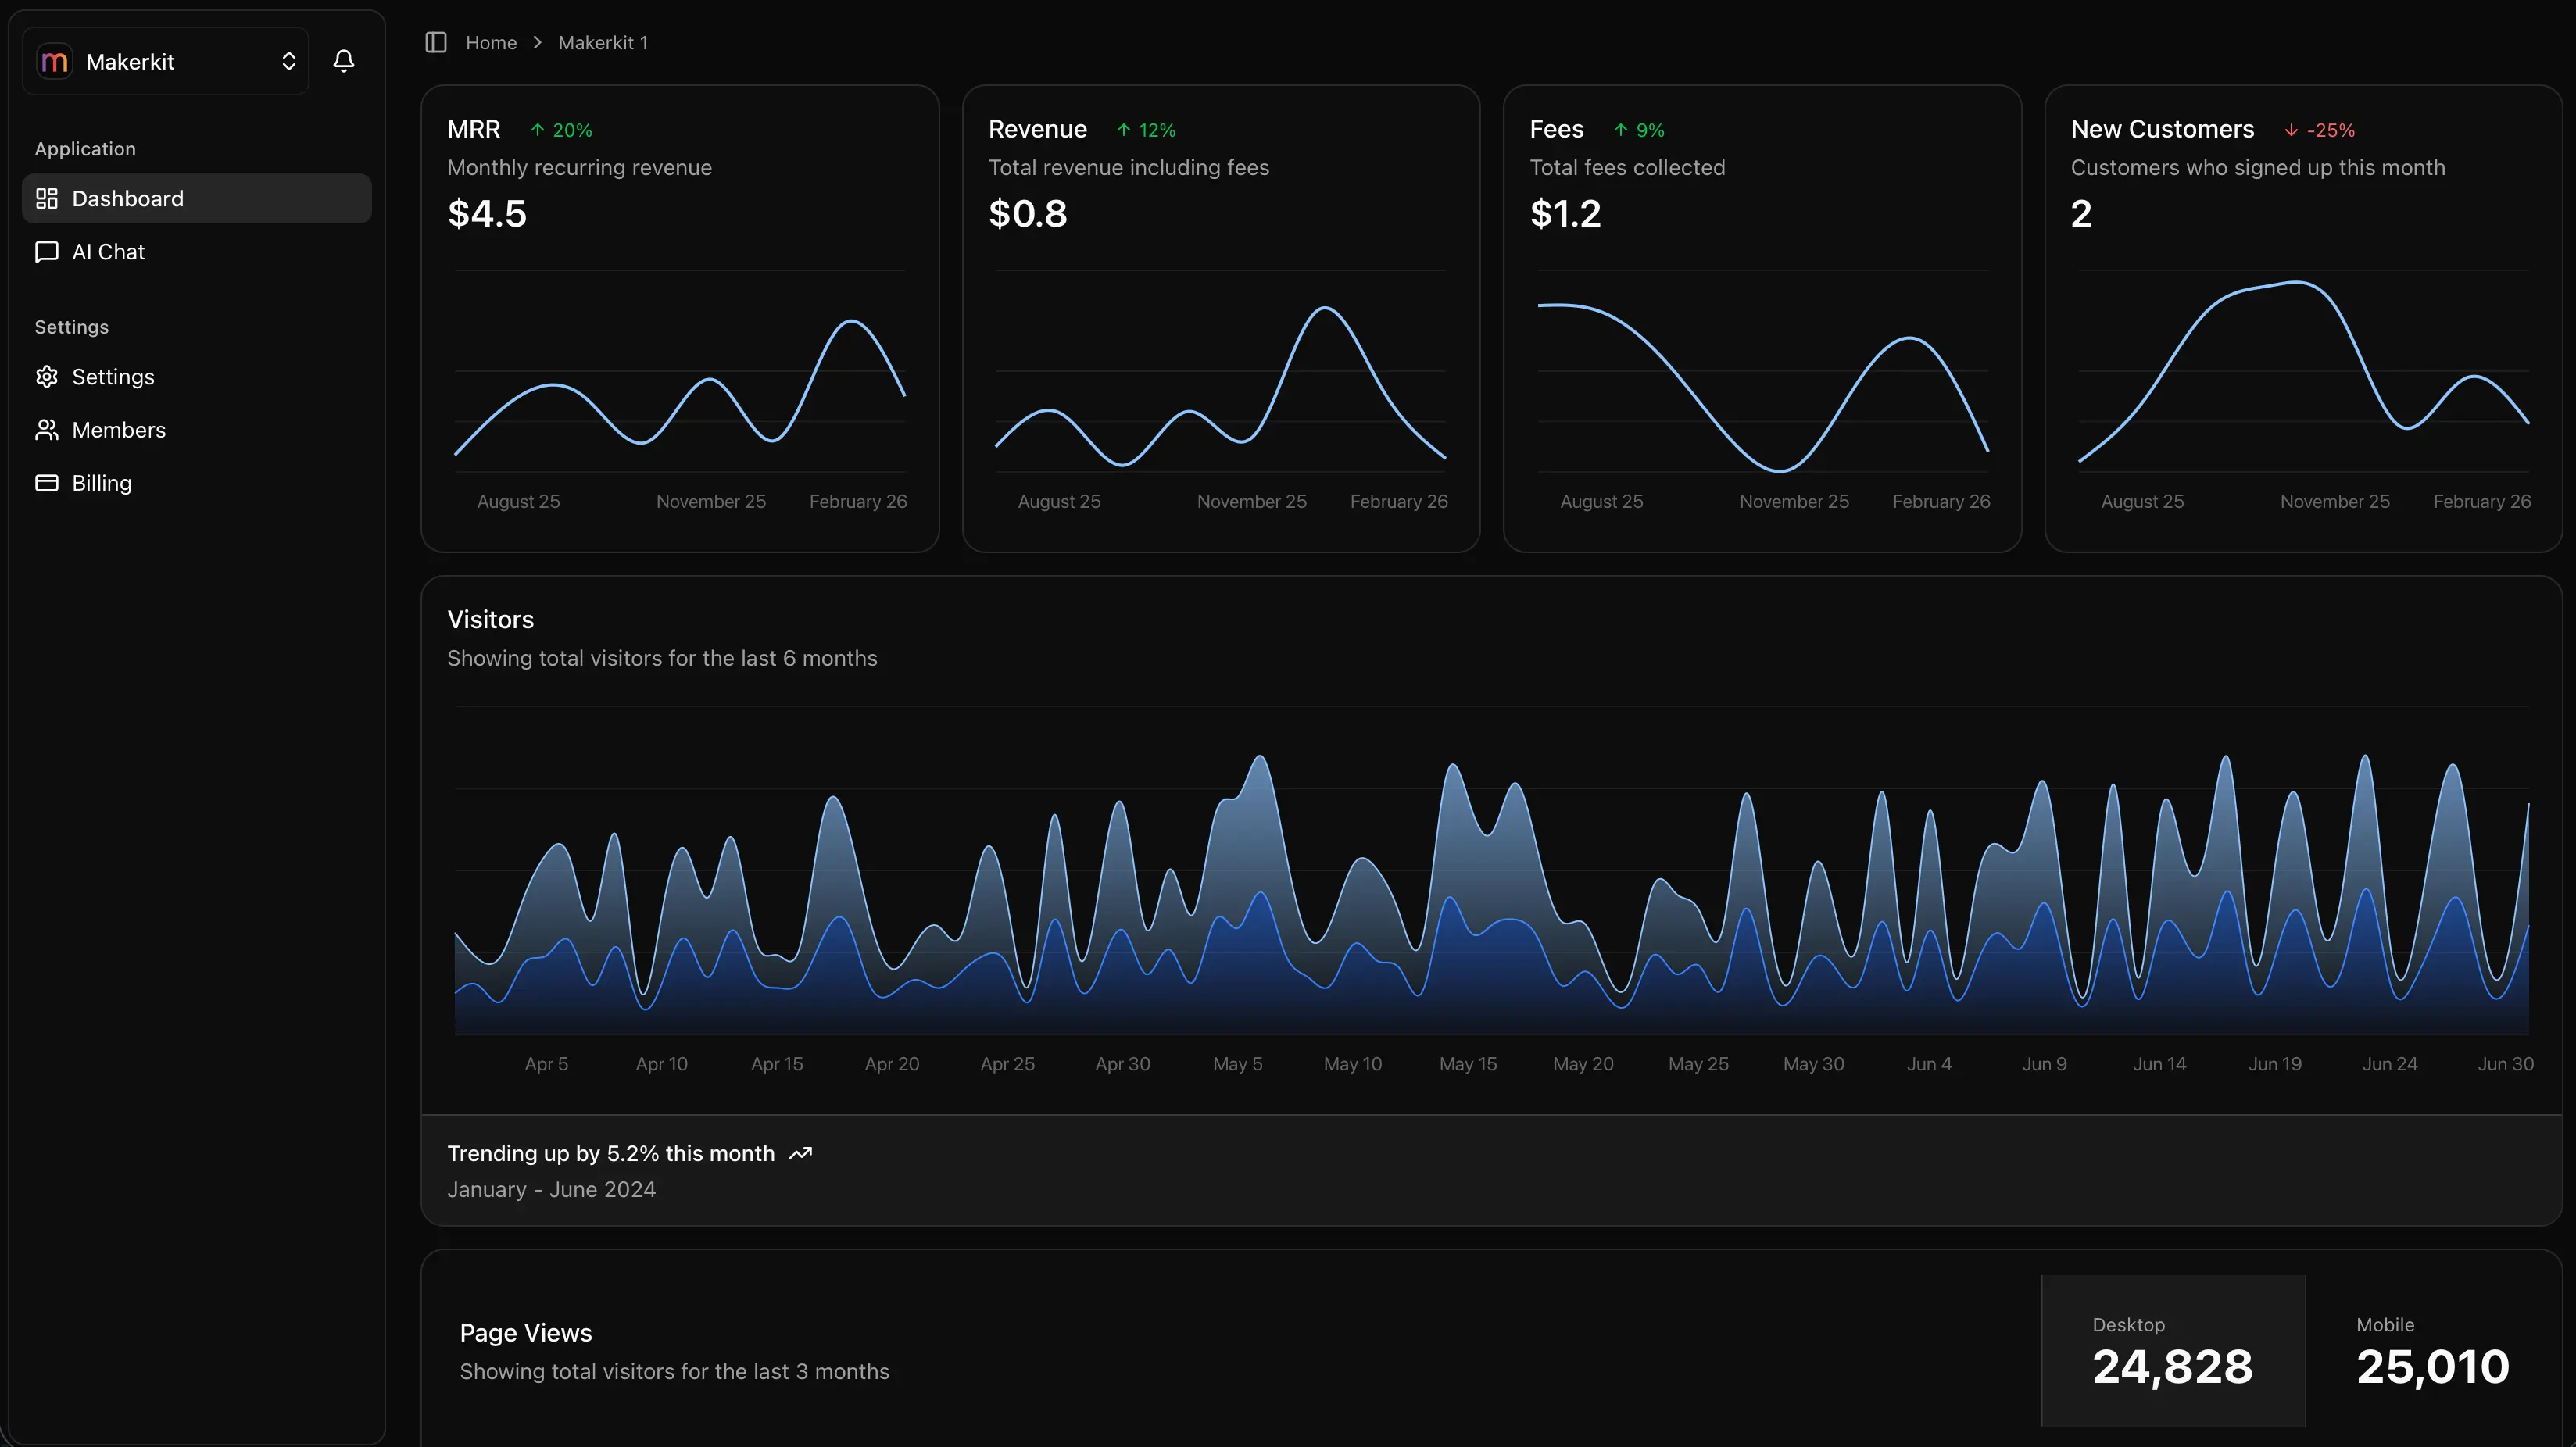Click the New Customers card
Screen dimensions: 2576x1447
2300,318
